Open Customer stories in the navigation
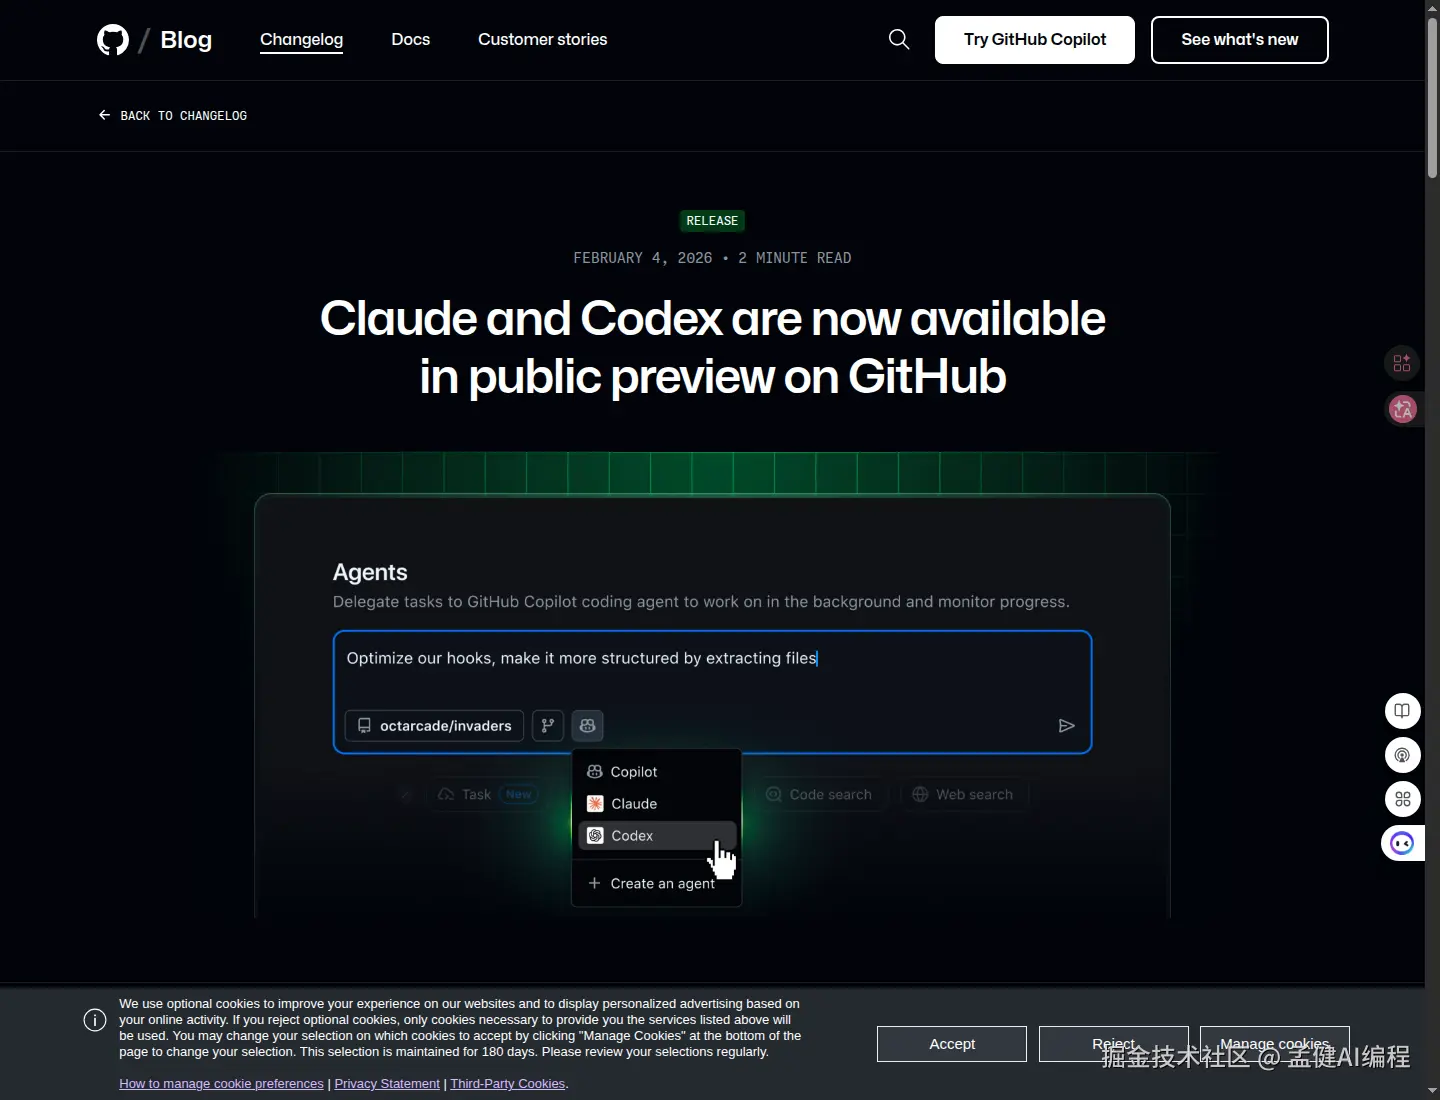Viewport: 1440px width, 1100px height. (543, 39)
